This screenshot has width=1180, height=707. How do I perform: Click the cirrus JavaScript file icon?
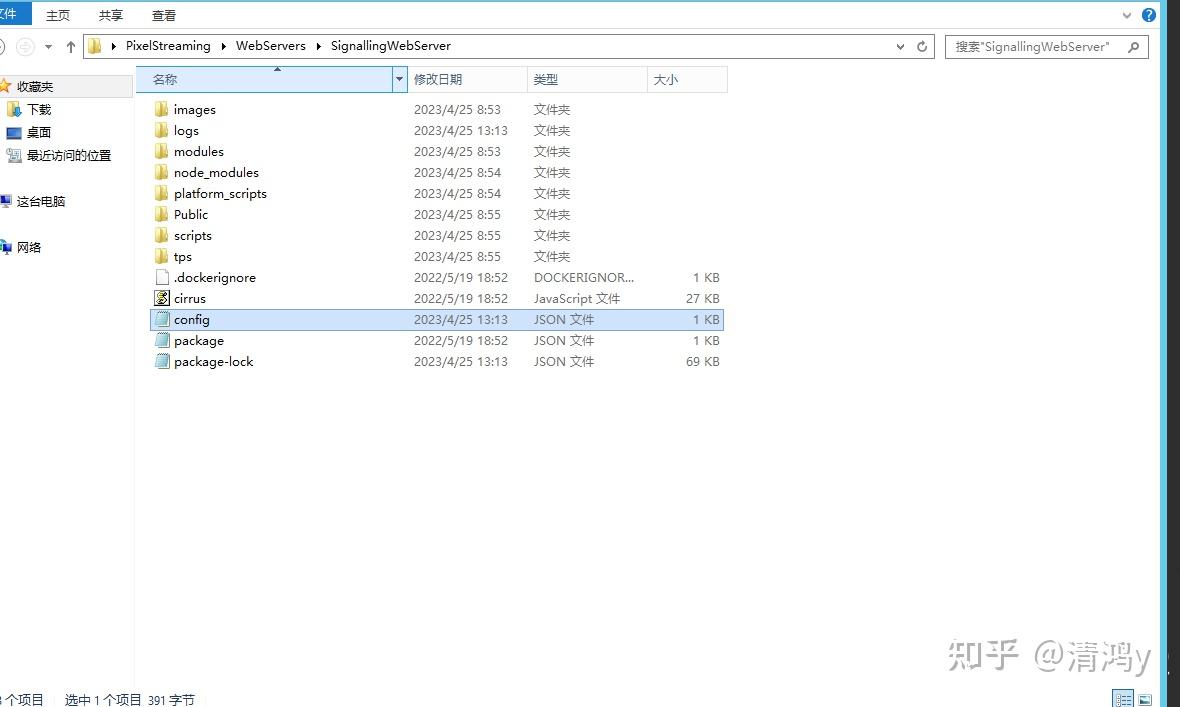point(162,299)
